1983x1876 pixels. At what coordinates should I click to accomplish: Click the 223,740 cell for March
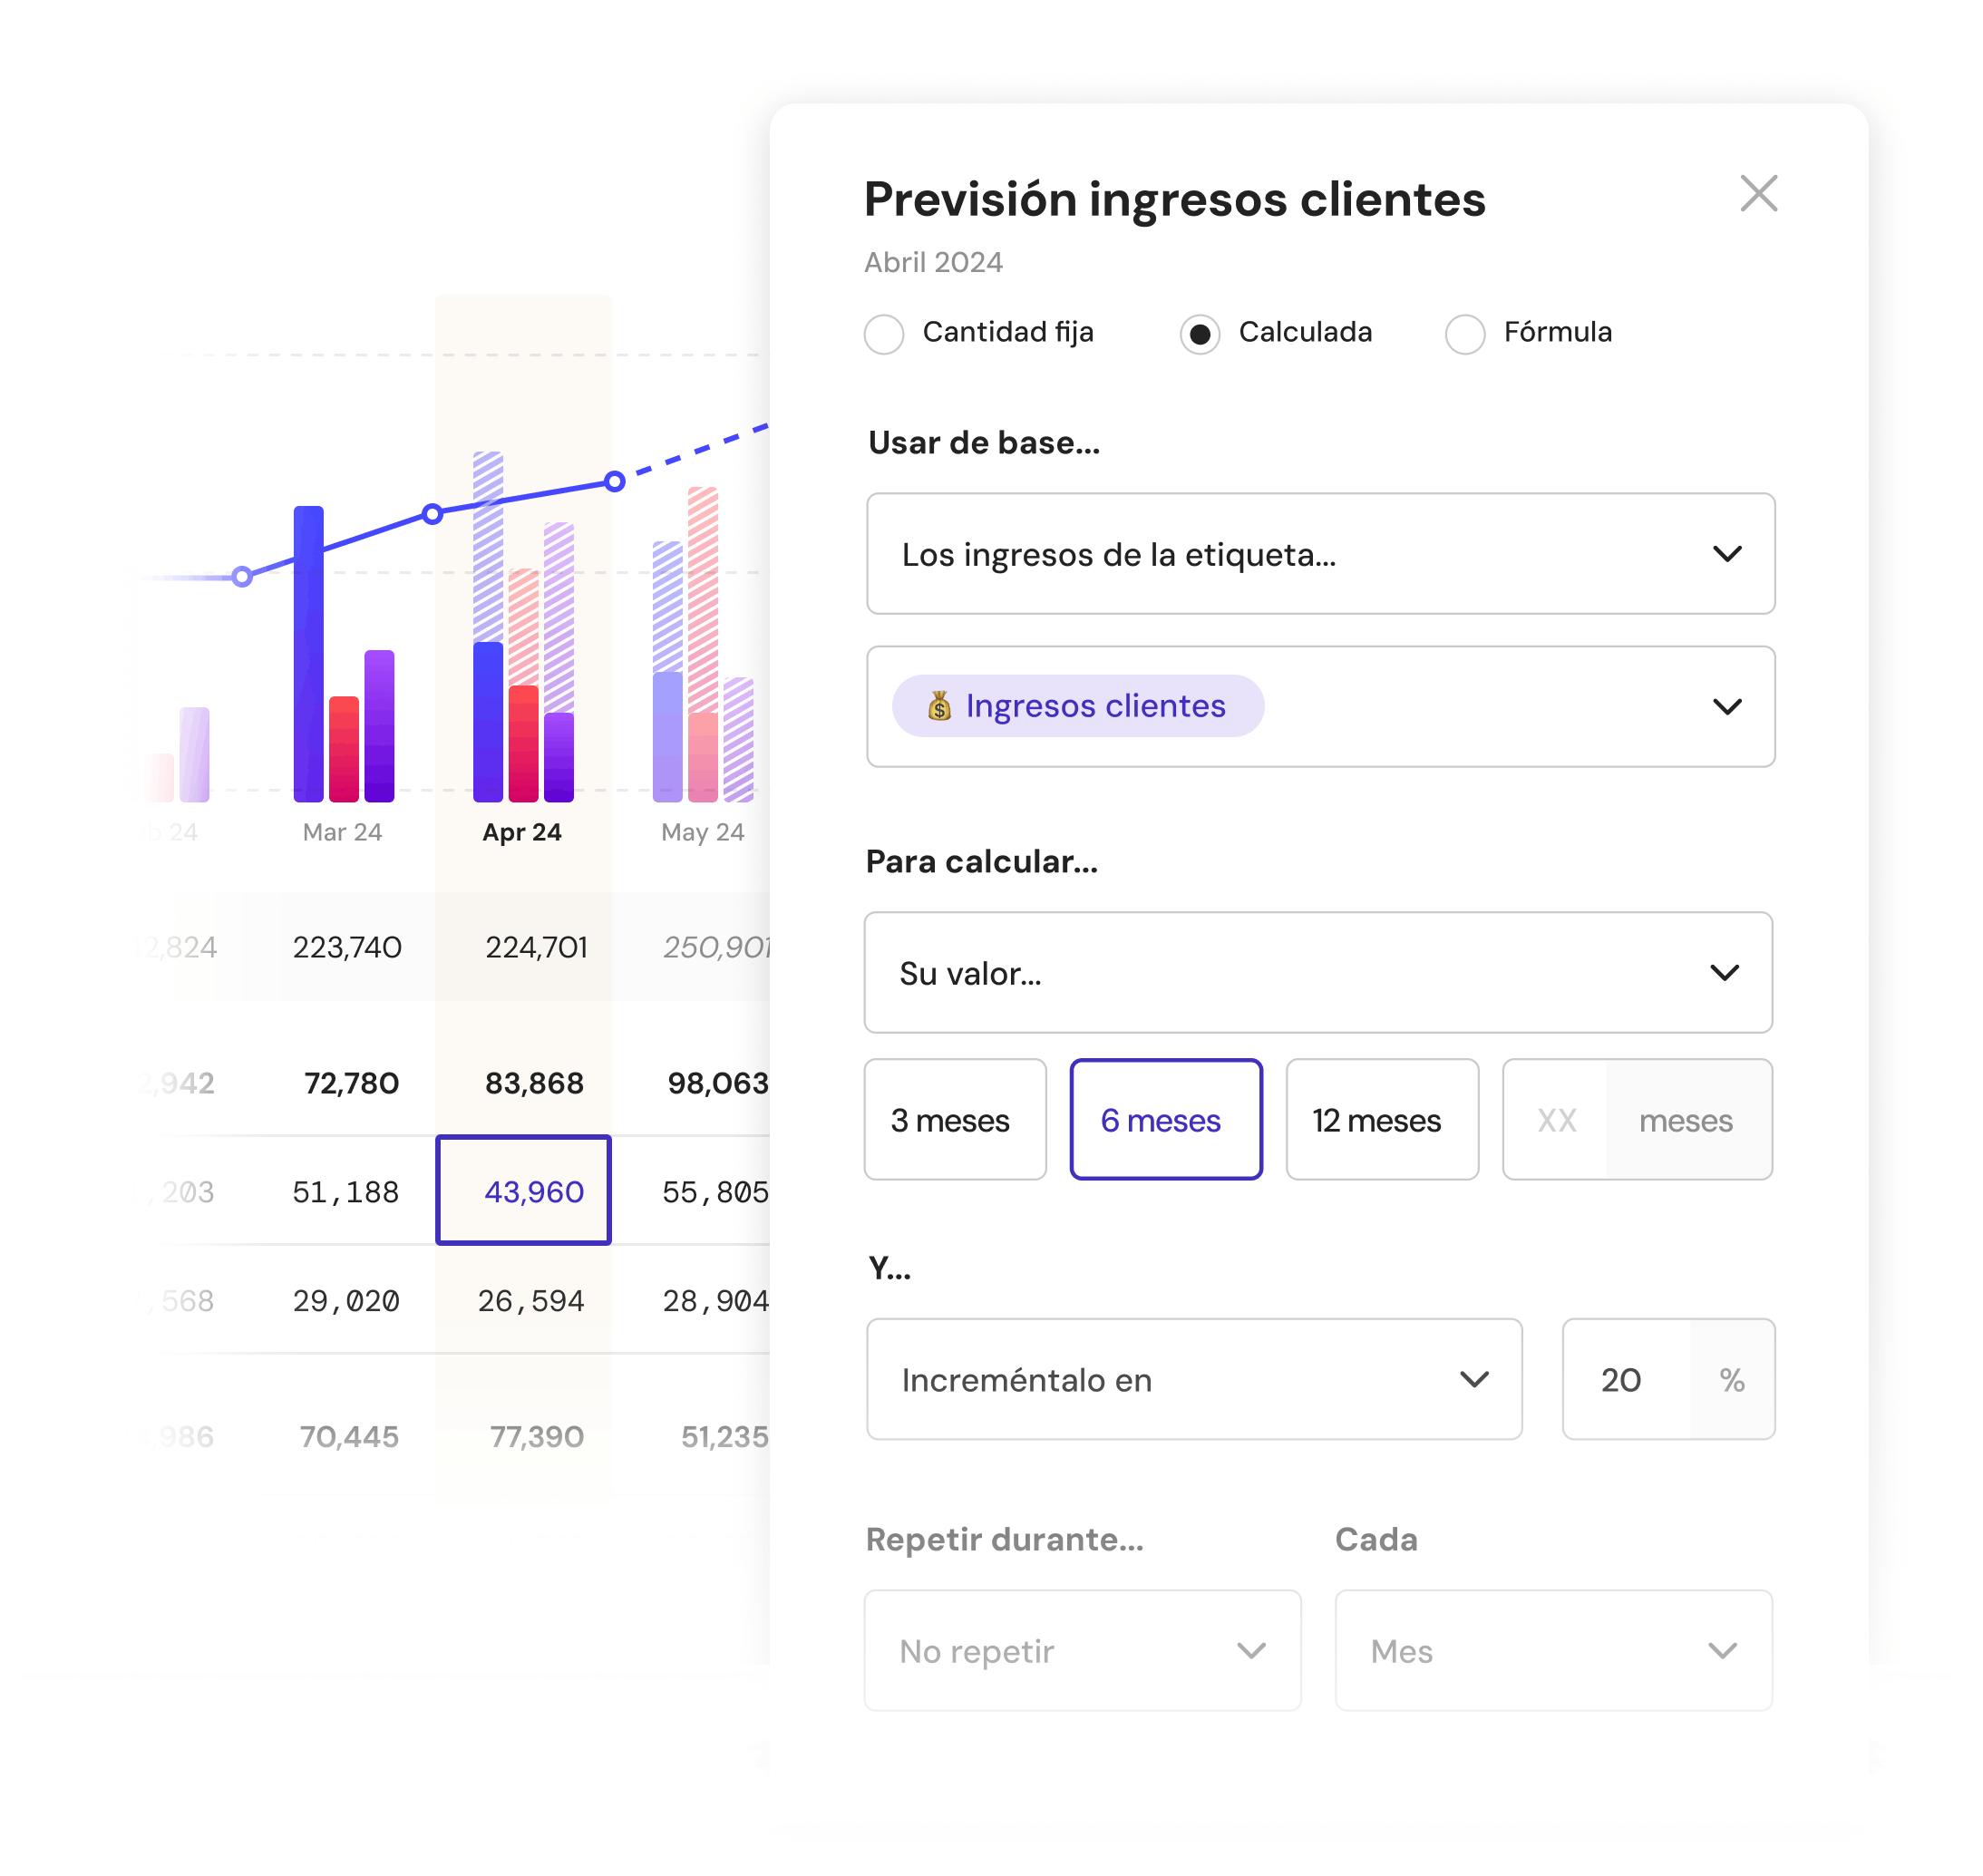point(347,947)
